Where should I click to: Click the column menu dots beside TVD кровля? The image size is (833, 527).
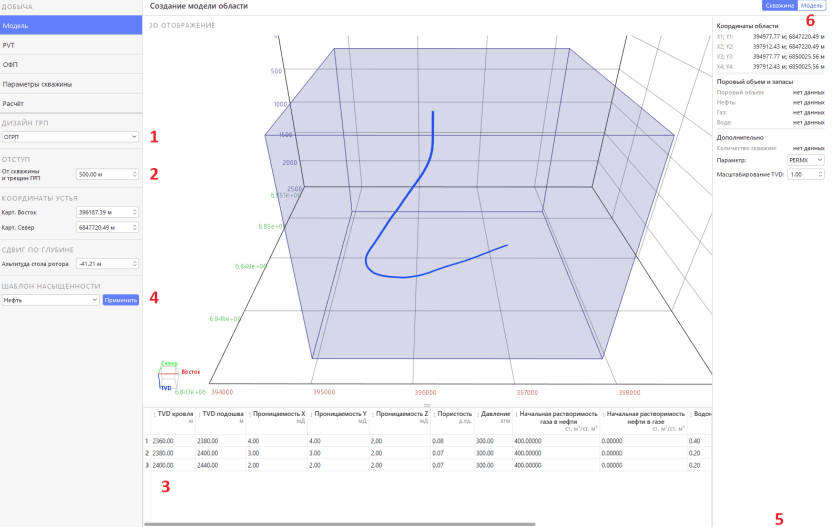[x=154, y=414]
